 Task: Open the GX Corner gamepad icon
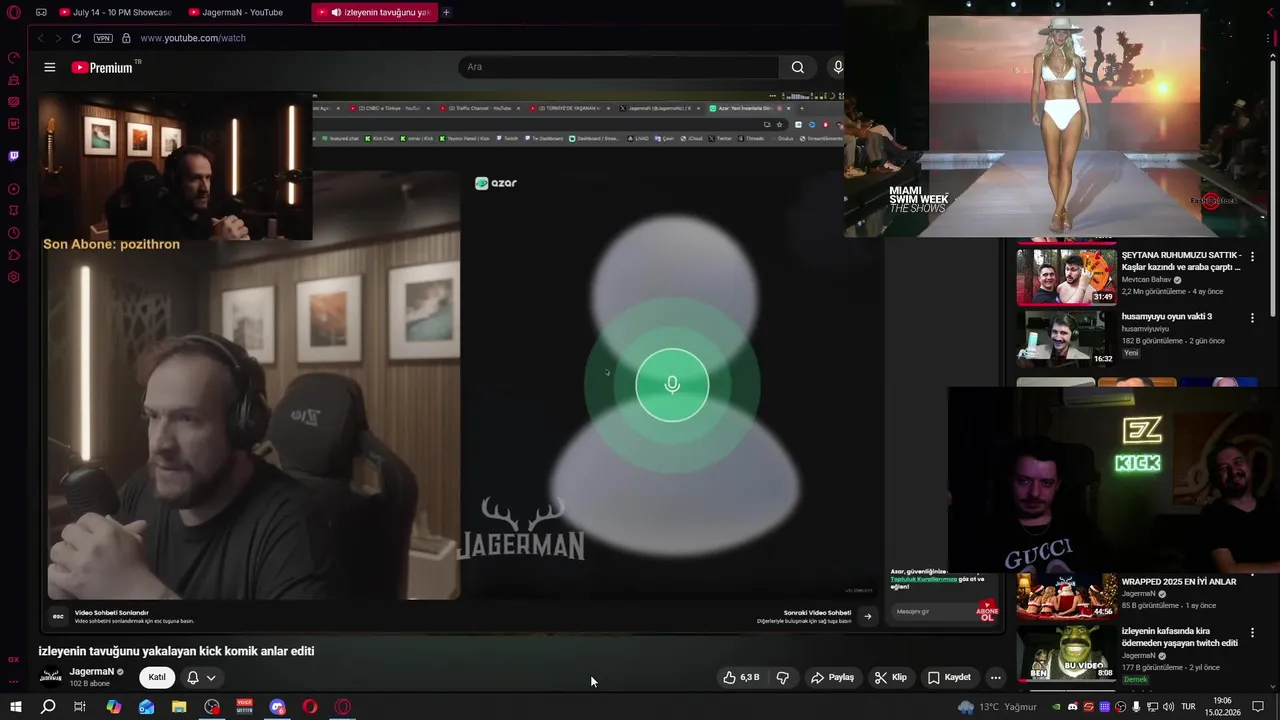point(41,12)
